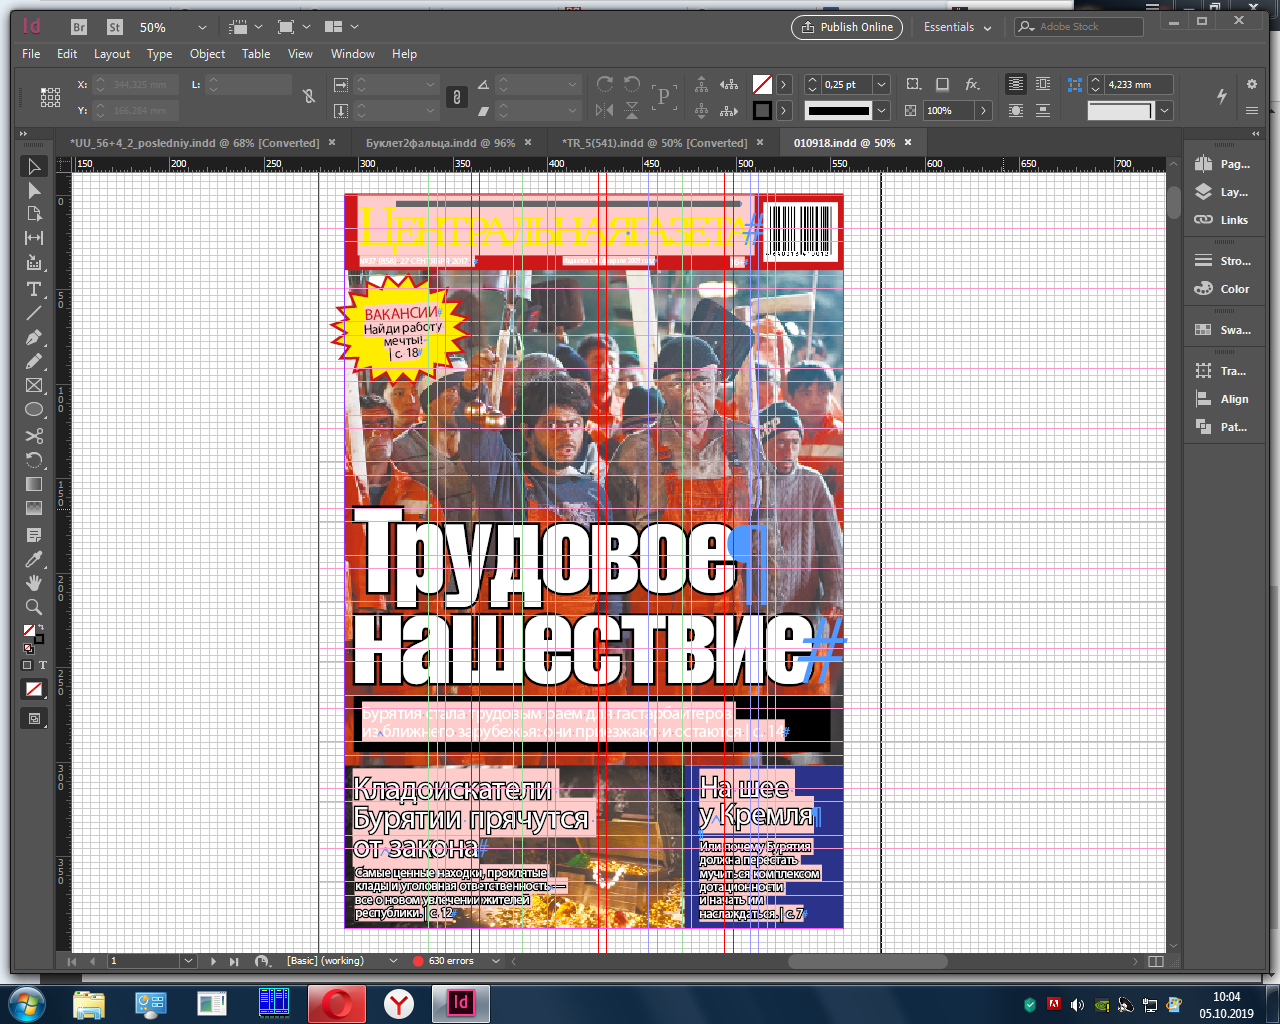Toggle formatting affects text T button
Viewport: 1280px width, 1024px height.
42,665
